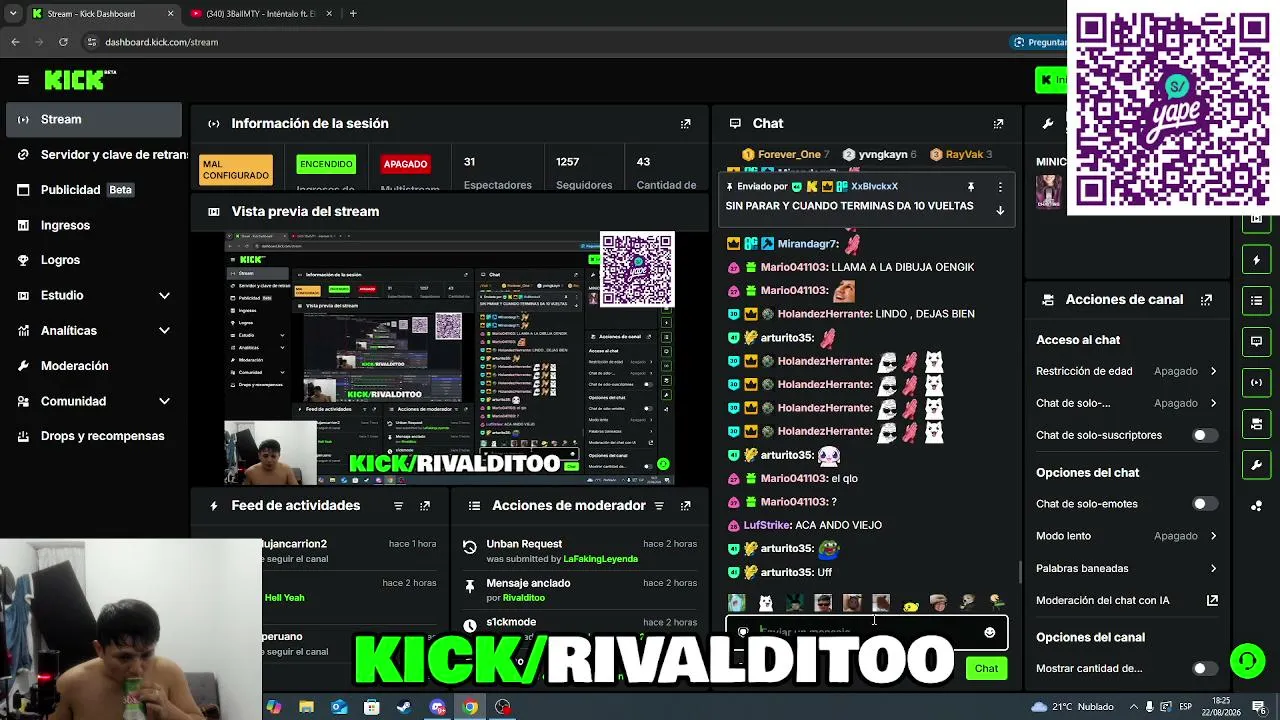
Task: Click the LufStrike username in chat
Action: (767, 526)
